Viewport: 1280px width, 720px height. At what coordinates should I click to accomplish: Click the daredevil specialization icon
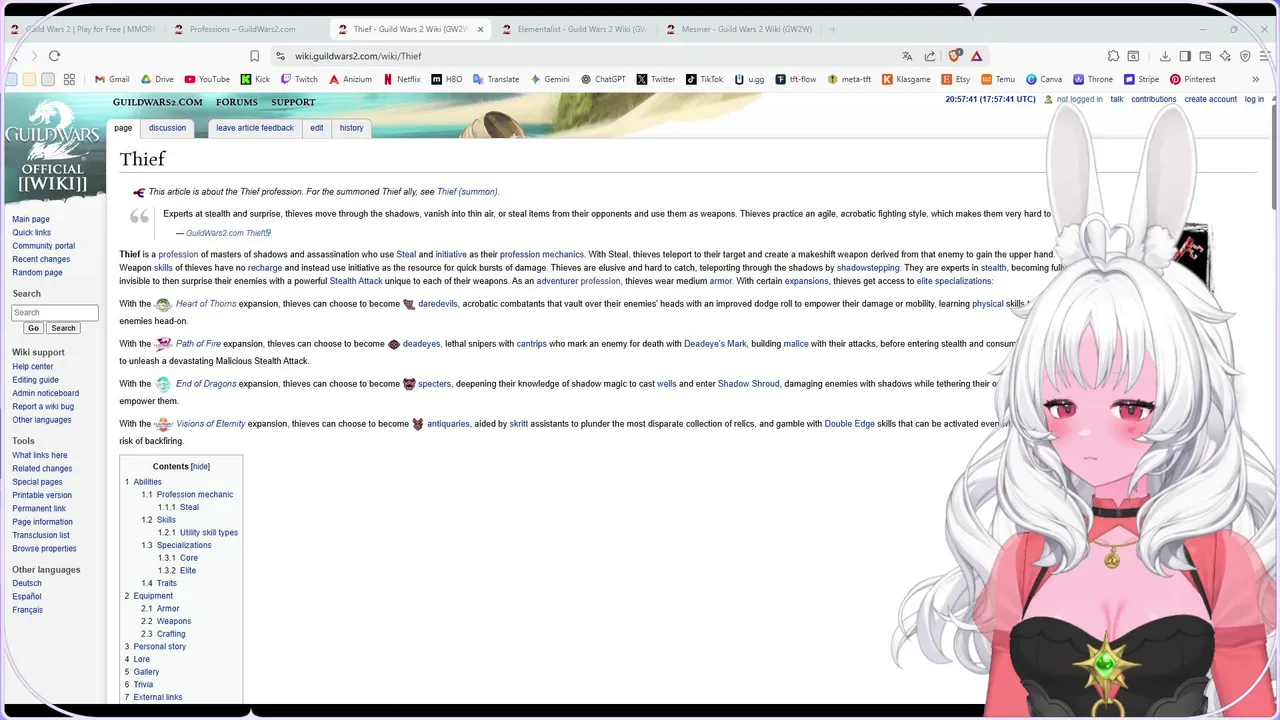click(x=409, y=304)
